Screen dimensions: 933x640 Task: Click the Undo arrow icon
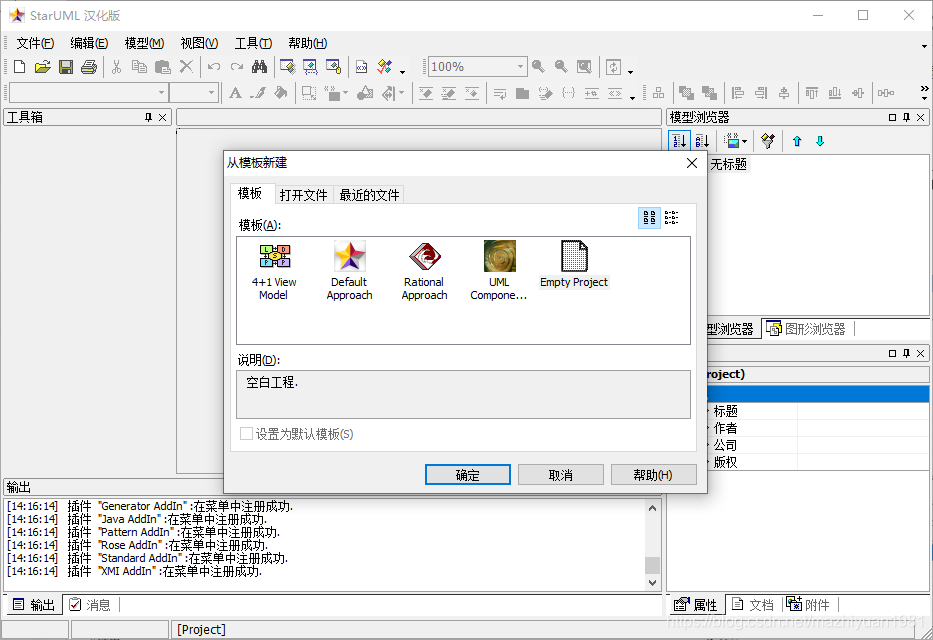[x=214, y=67]
